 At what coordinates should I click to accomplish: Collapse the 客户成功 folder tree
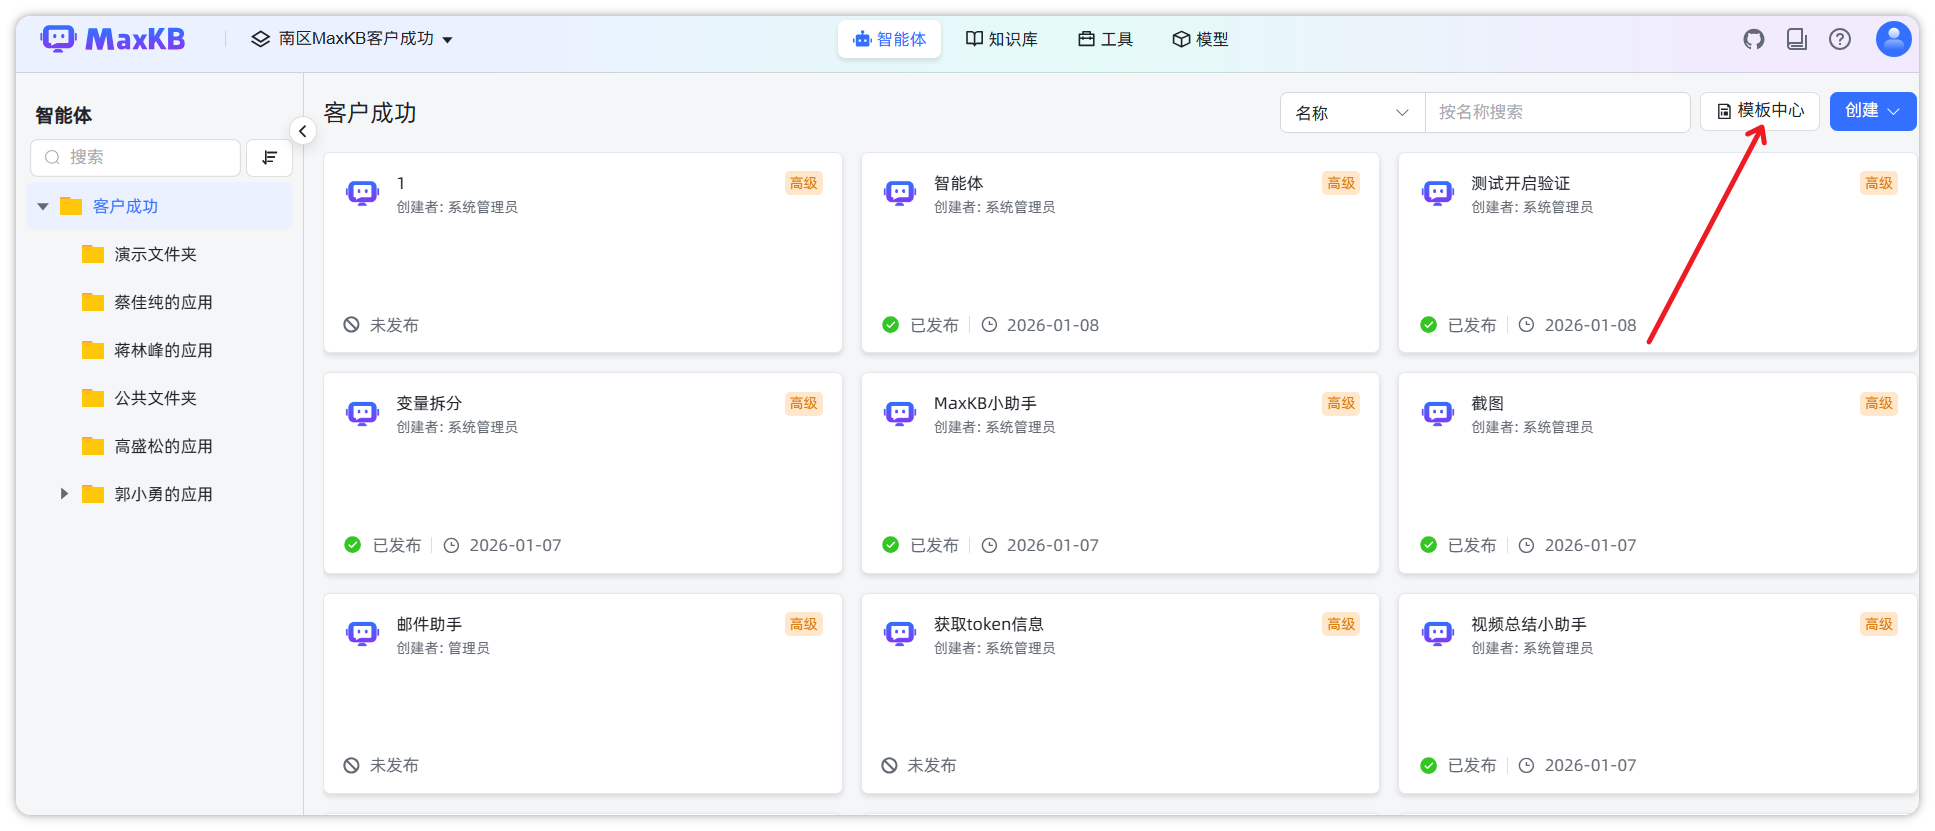[x=43, y=207]
